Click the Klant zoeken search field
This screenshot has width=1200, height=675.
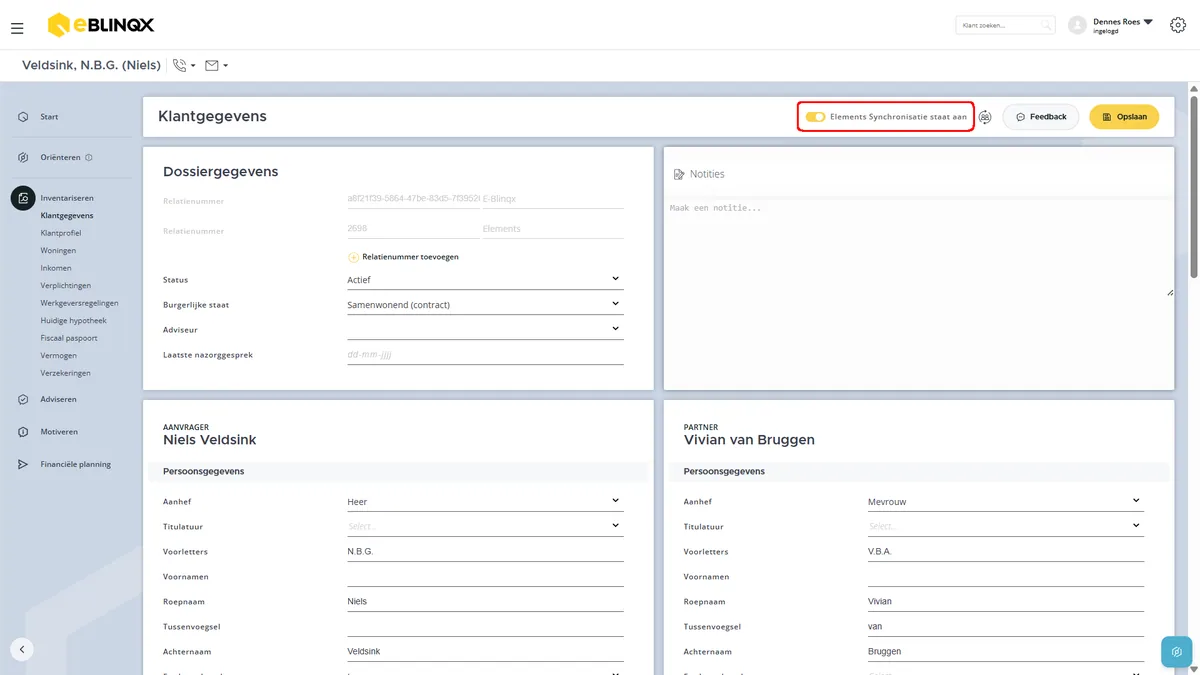click(x=1006, y=25)
